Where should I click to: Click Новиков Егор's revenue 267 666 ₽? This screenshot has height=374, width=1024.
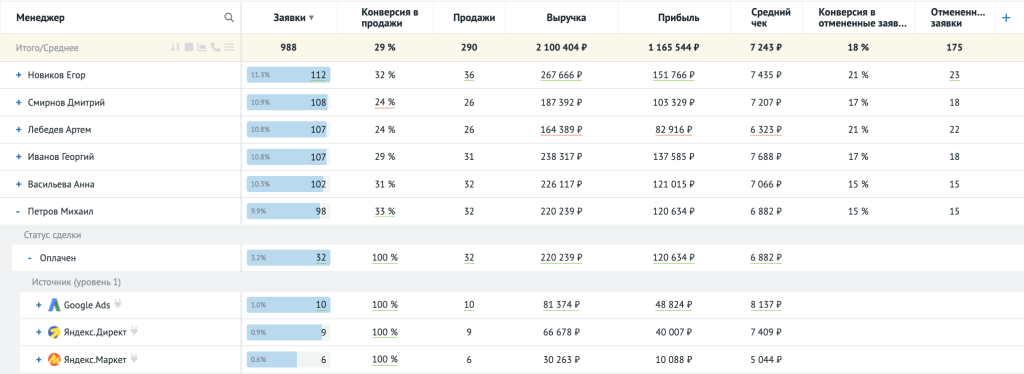562,75
